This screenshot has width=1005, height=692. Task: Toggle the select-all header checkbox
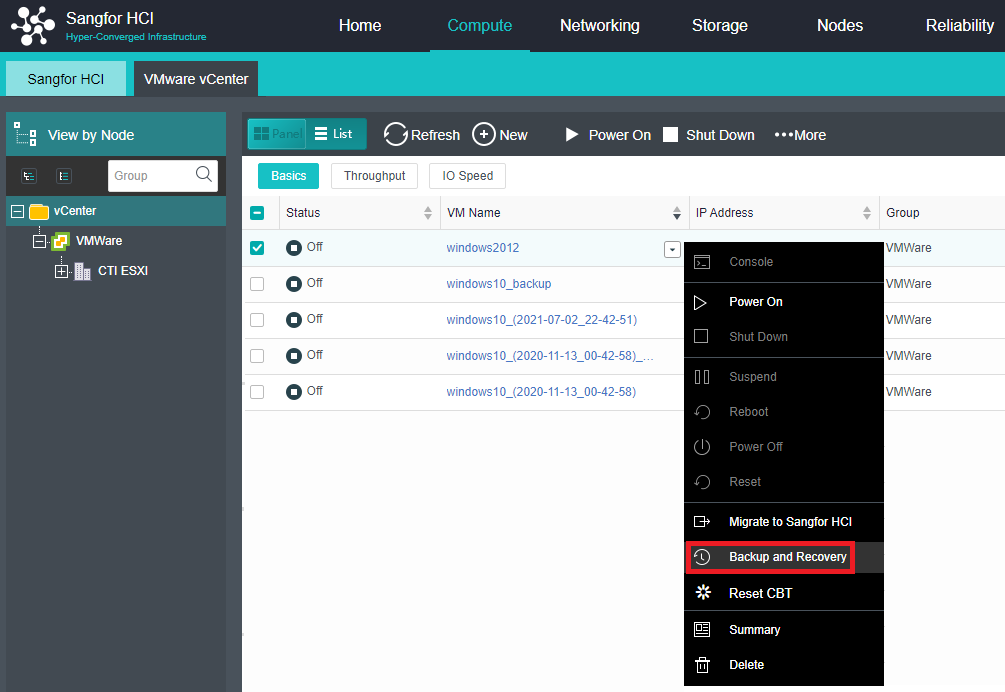257,213
